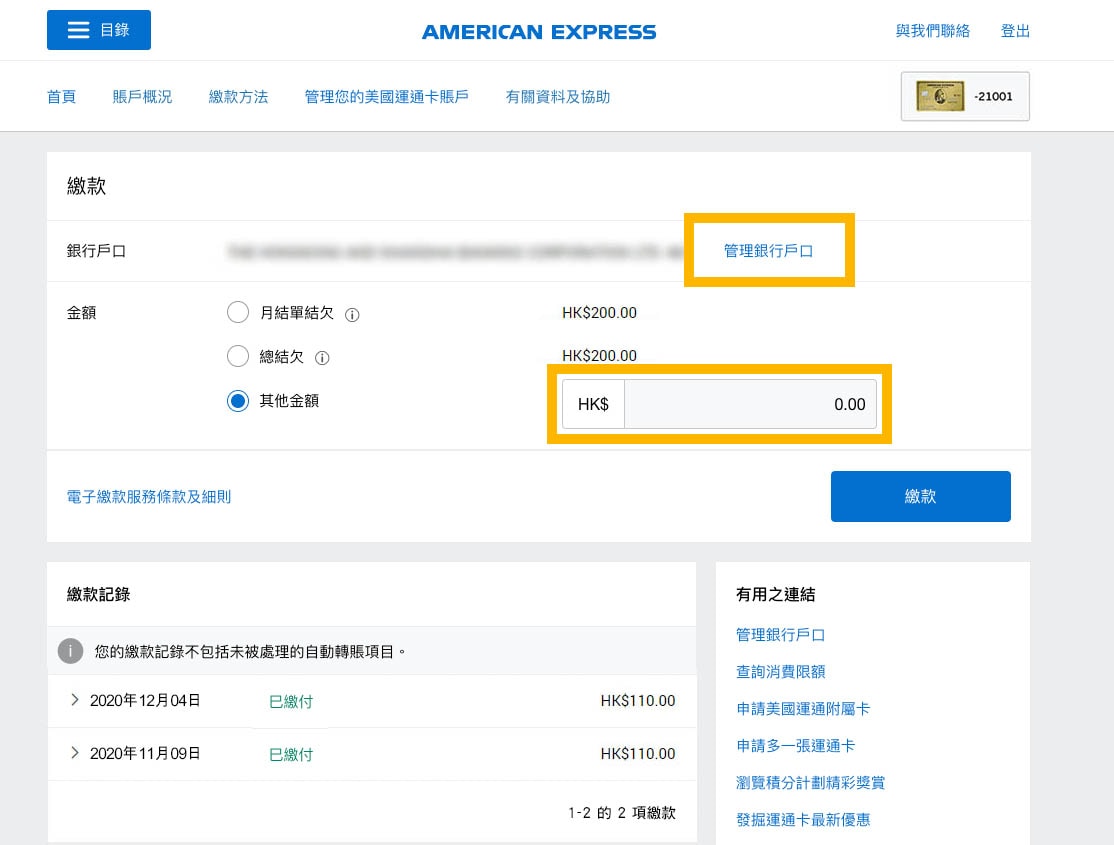This screenshot has width=1114, height=845.
Task: Open 電子繳款服務條款及細則 link
Action: click(x=149, y=496)
